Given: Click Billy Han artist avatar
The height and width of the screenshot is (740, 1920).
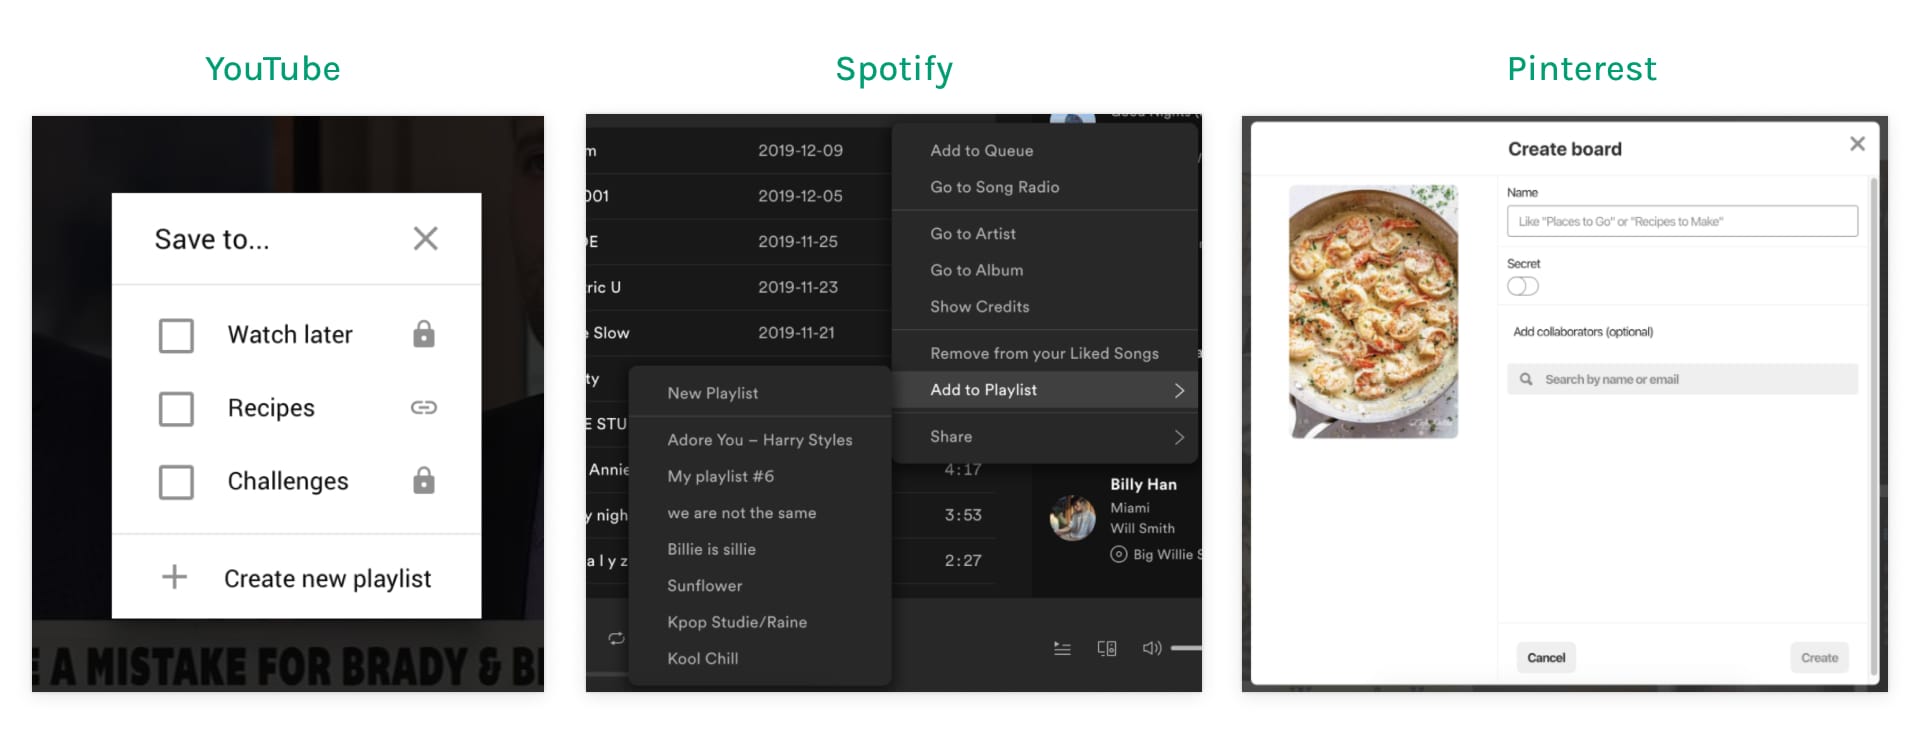Looking at the screenshot, I should (1072, 518).
